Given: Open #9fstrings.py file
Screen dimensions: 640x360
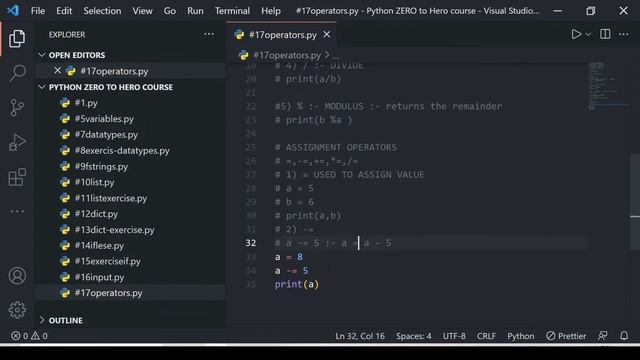Looking at the screenshot, I should point(101,167).
